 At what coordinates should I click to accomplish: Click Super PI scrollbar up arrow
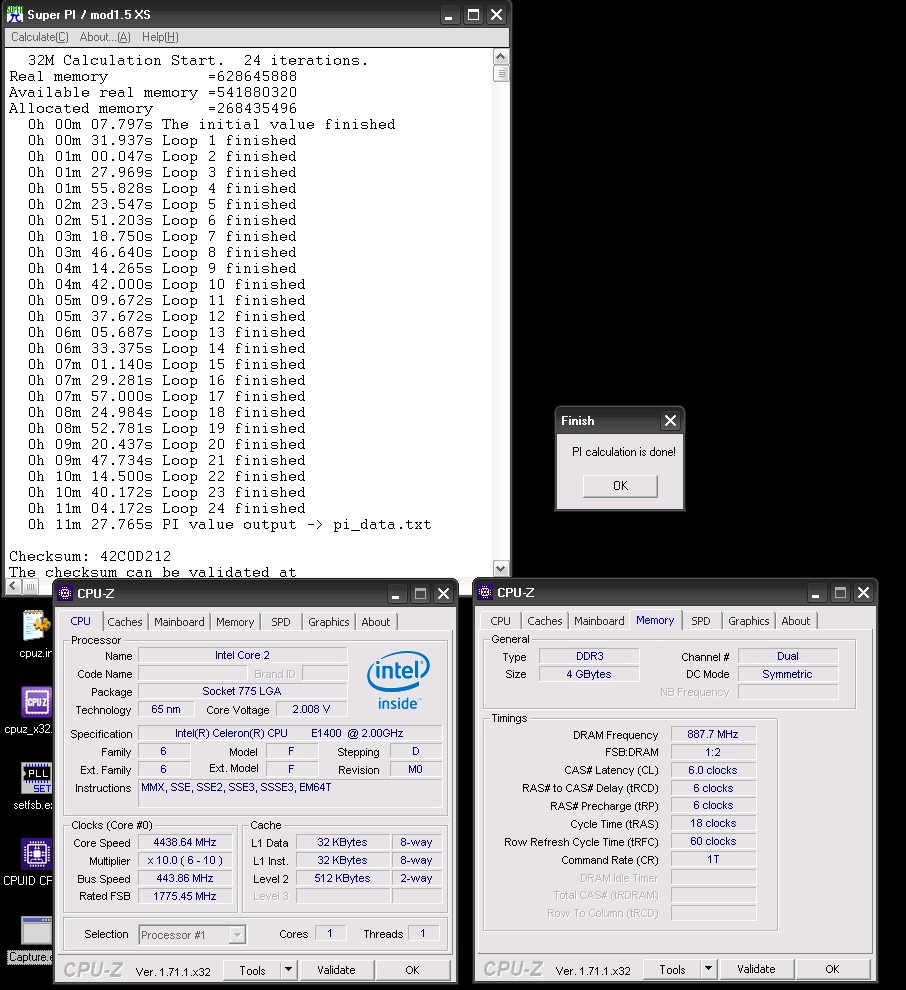501,57
